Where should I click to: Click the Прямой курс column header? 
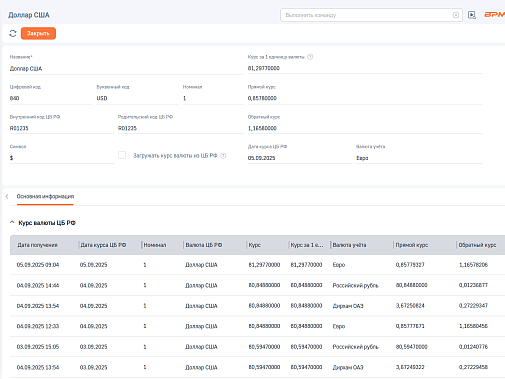click(412, 245)
